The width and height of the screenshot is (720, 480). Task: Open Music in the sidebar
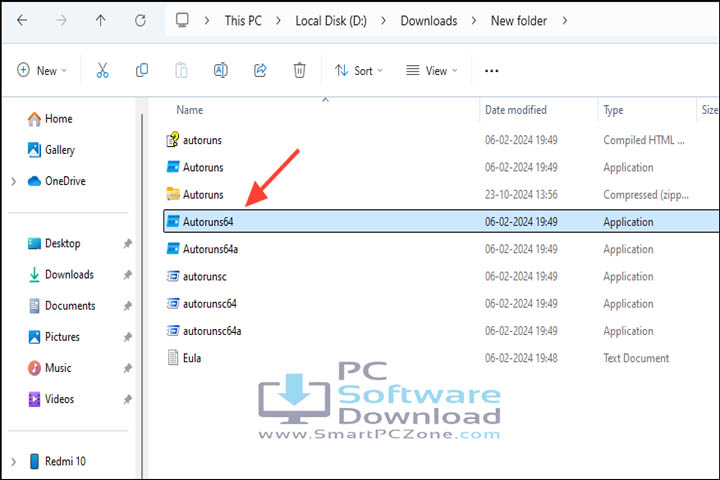49,368
